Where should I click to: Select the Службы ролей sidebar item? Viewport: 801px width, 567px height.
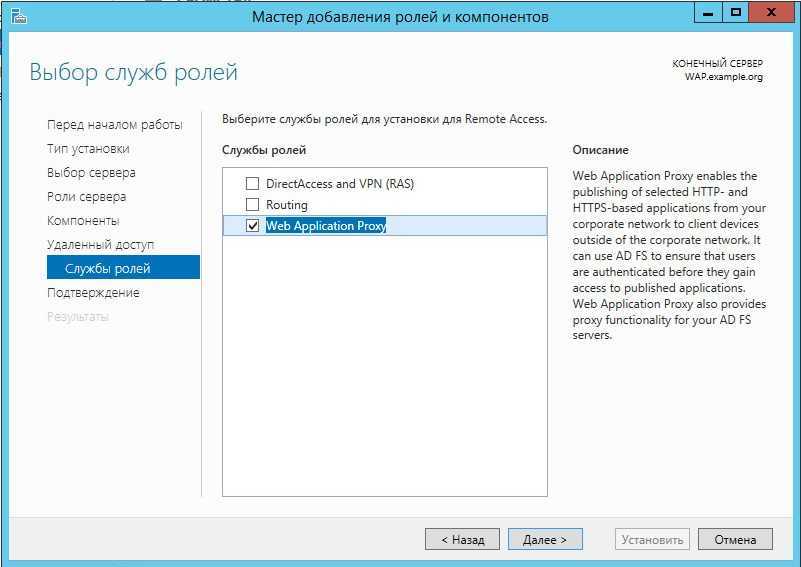click(x=108, y=269)
